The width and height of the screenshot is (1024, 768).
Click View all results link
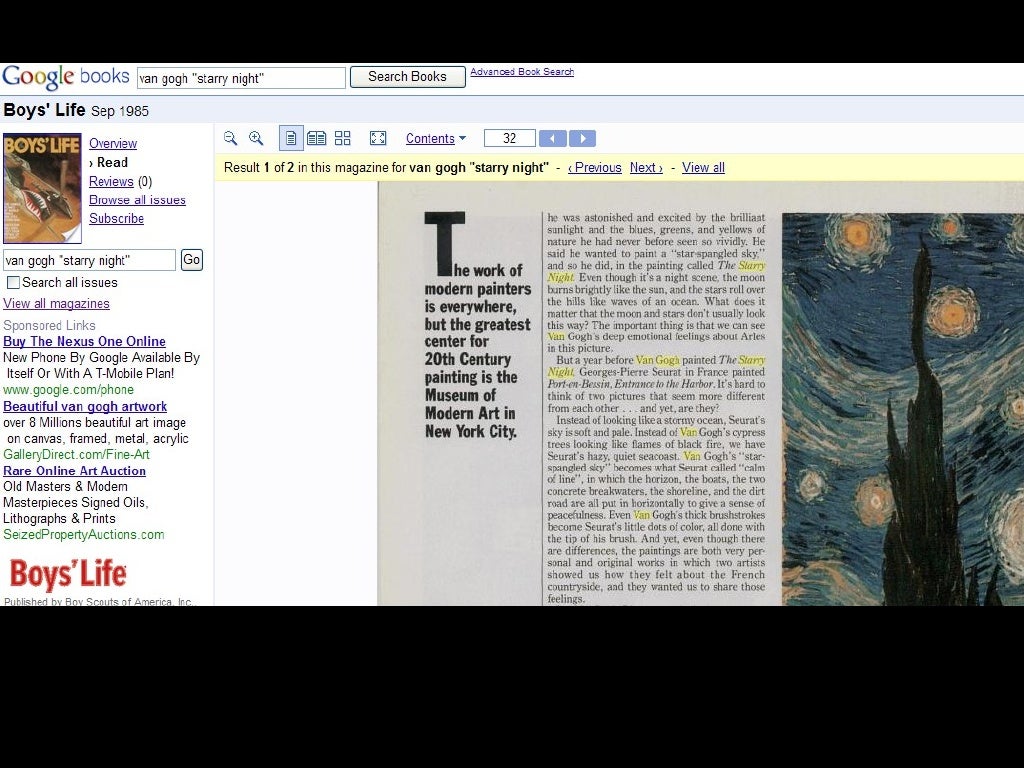pyautogui.click(x=703, y=168)
